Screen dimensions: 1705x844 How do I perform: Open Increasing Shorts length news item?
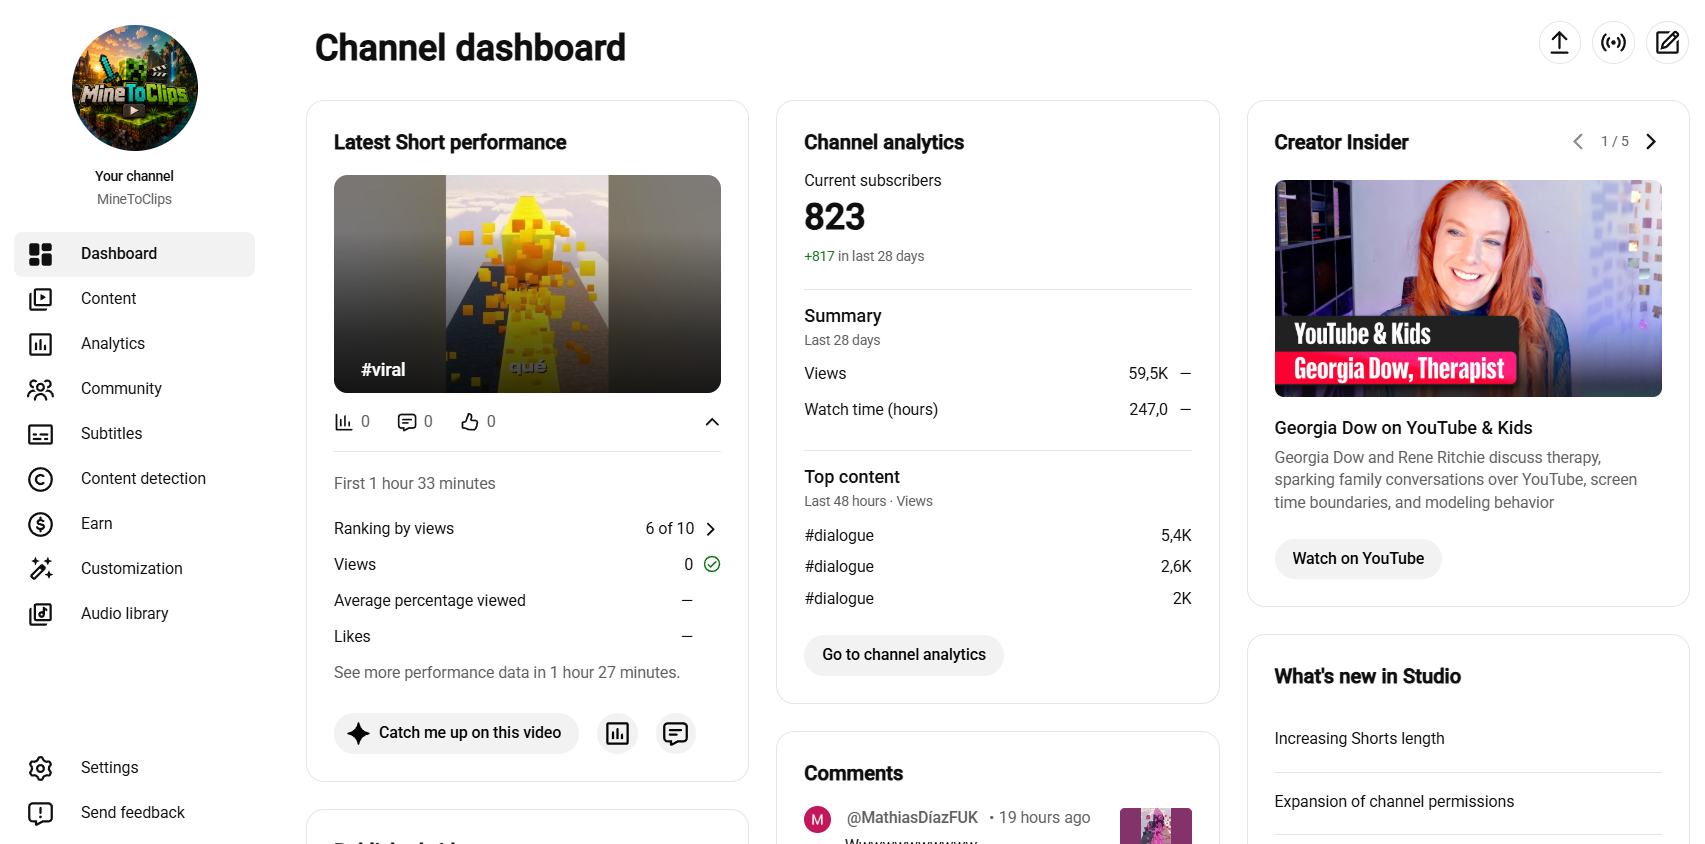1359,739
